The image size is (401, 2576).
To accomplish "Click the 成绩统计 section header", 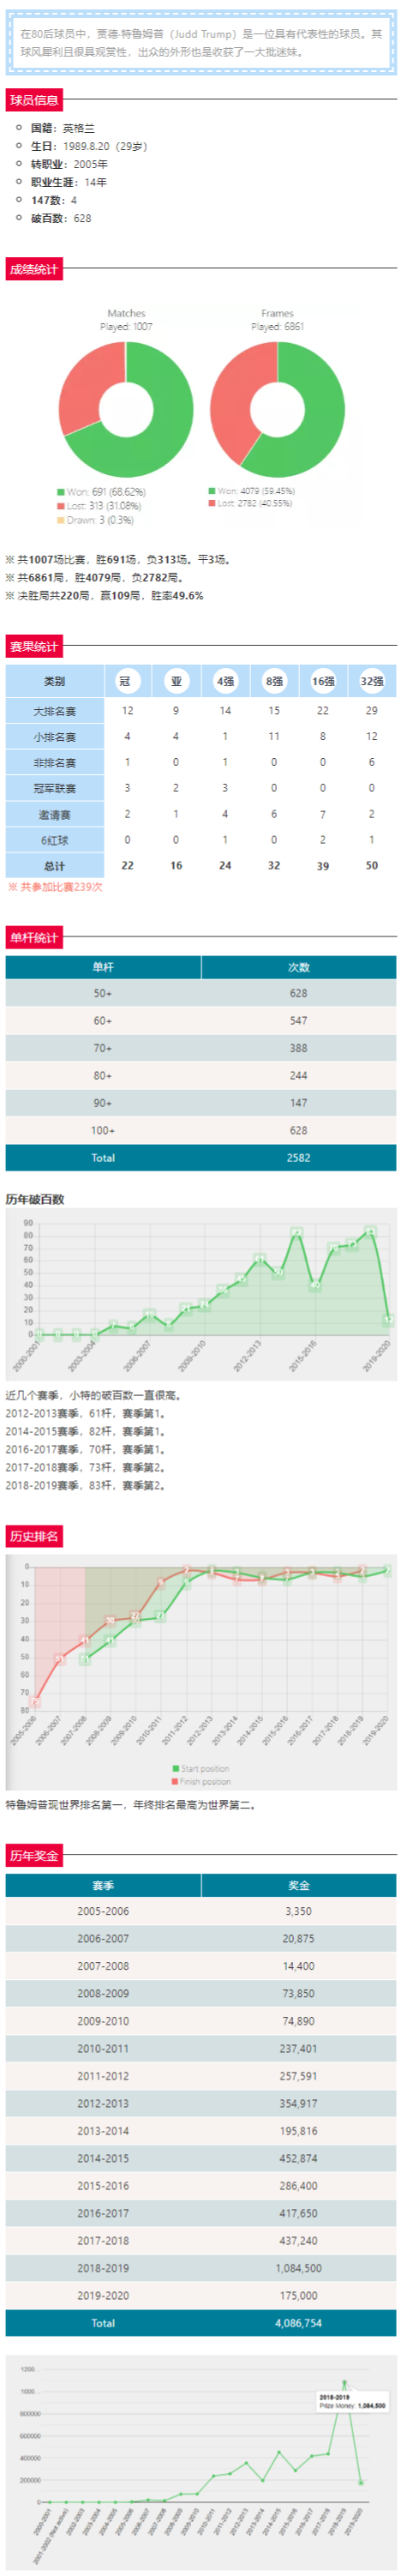I will coord(34,269).
